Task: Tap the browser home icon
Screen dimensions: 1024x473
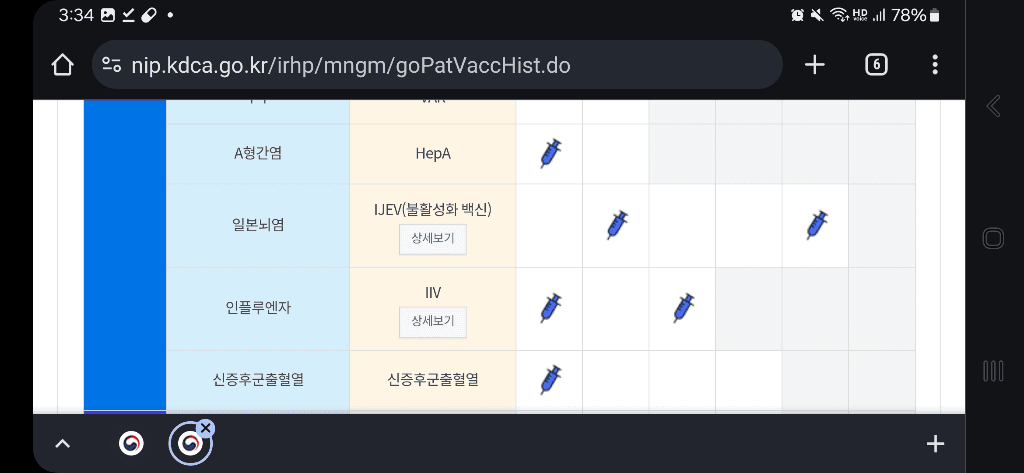Action: (62, 65)
